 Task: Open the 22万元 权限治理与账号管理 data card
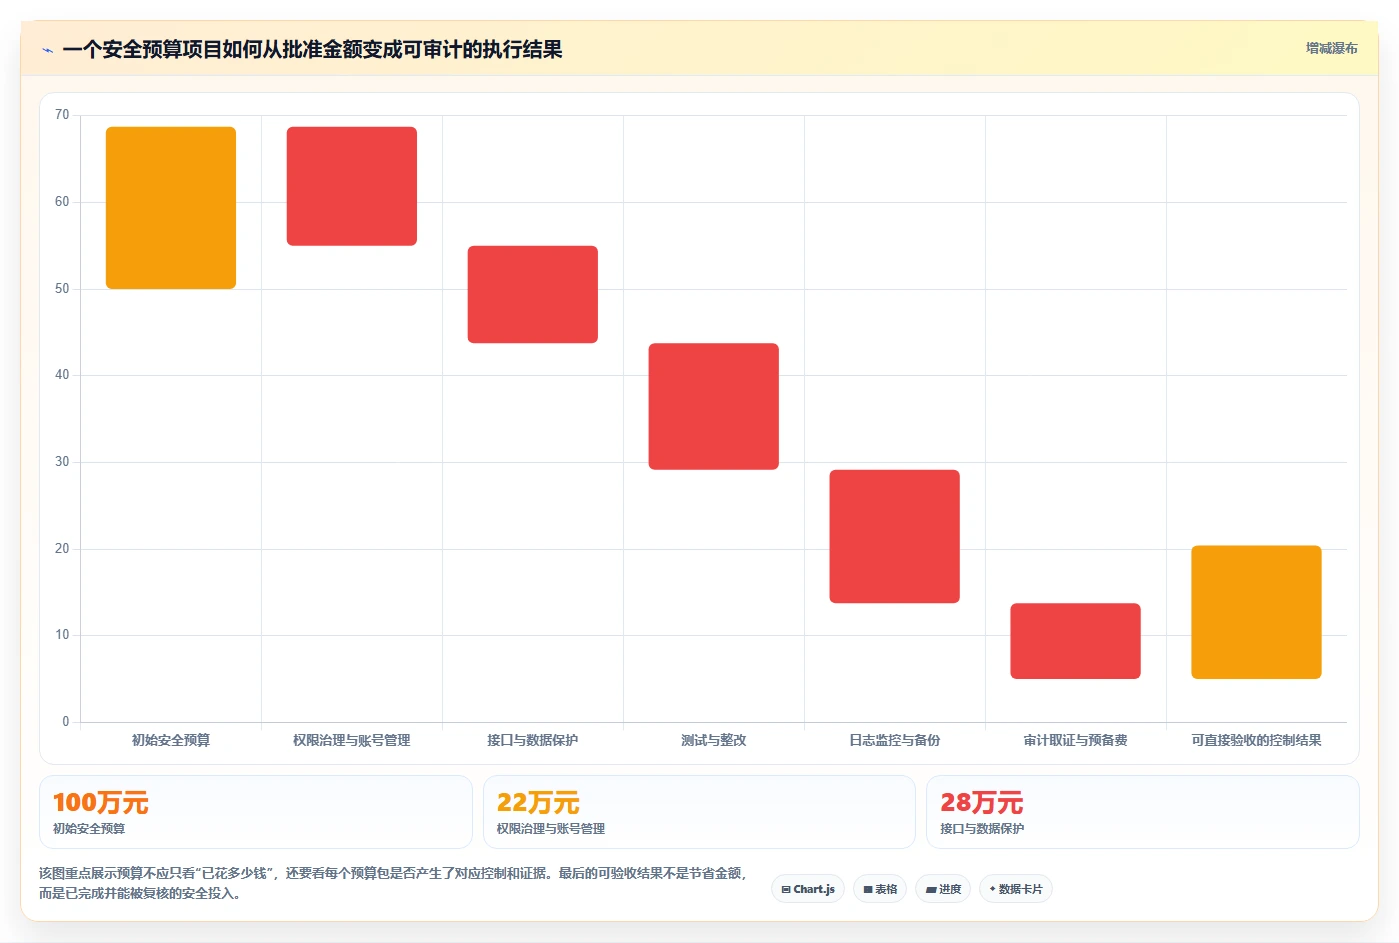pyautogui.click(x=699, y=812)
